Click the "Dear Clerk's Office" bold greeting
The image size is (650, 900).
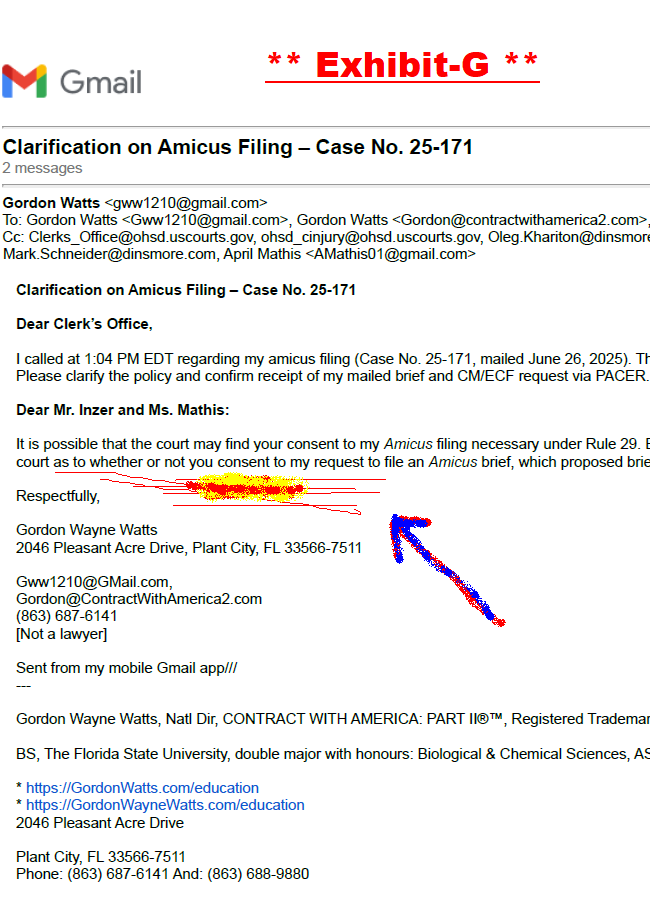point(84,324)
